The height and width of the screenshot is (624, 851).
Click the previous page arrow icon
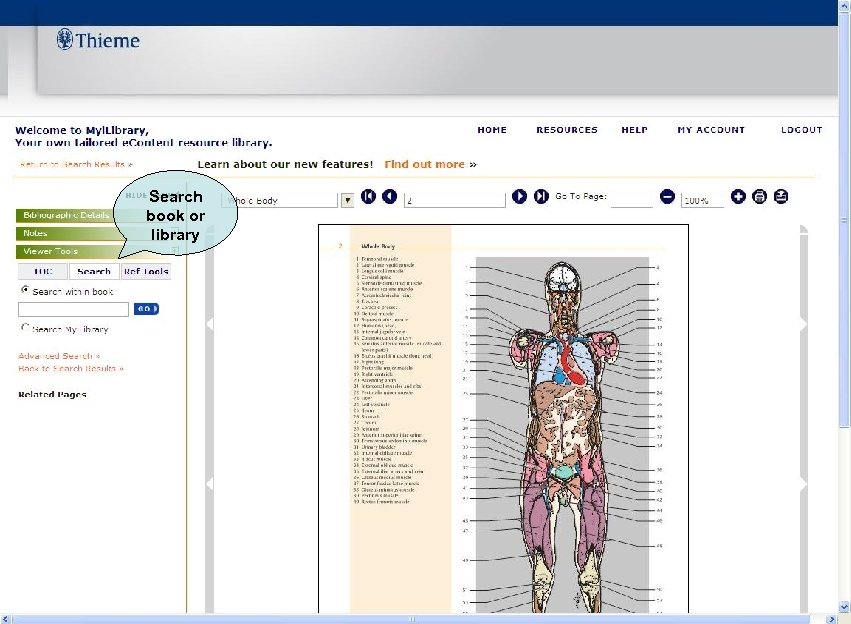coord(390,197)
